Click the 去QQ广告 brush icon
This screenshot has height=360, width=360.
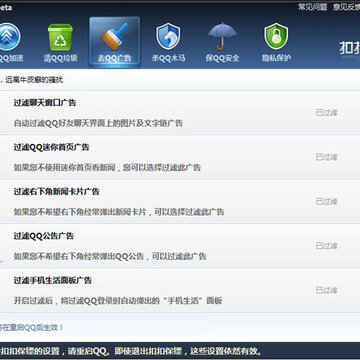(x=114, y=36)
